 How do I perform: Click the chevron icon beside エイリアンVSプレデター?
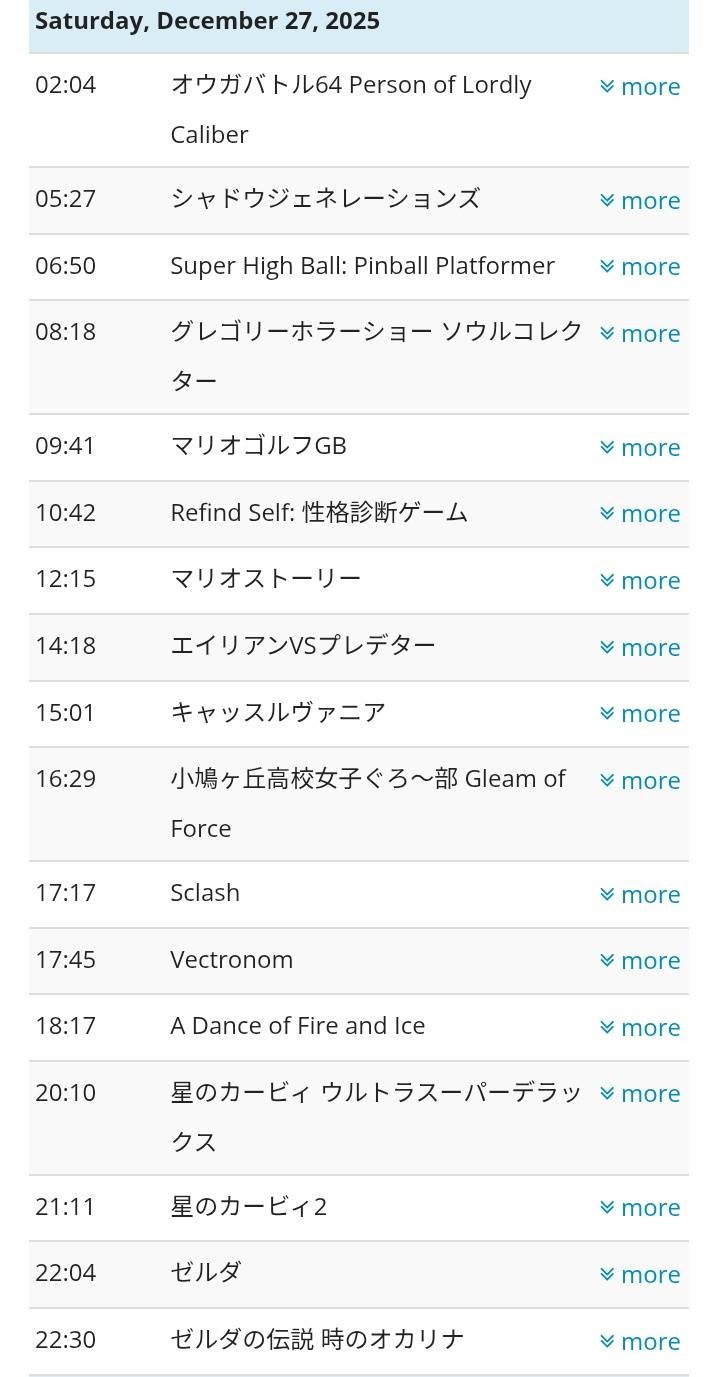(607, 648)
